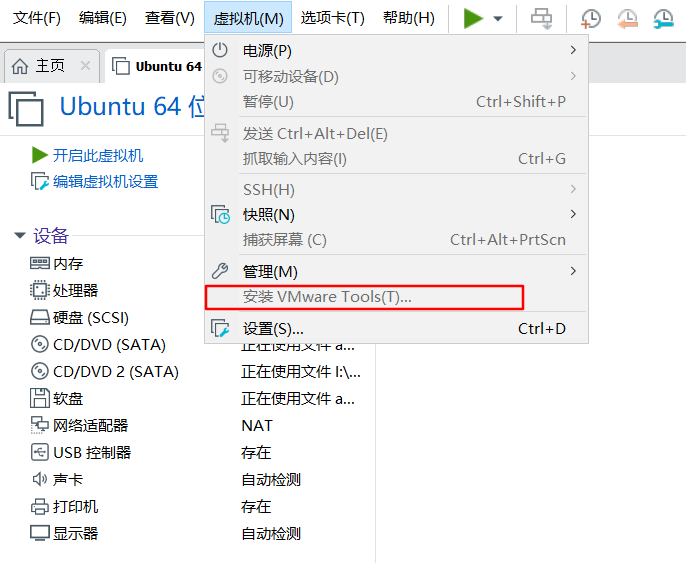Switch to the 主页 home tab
Image resolution: width=686 pixels, height=563 pixels.
50,66
